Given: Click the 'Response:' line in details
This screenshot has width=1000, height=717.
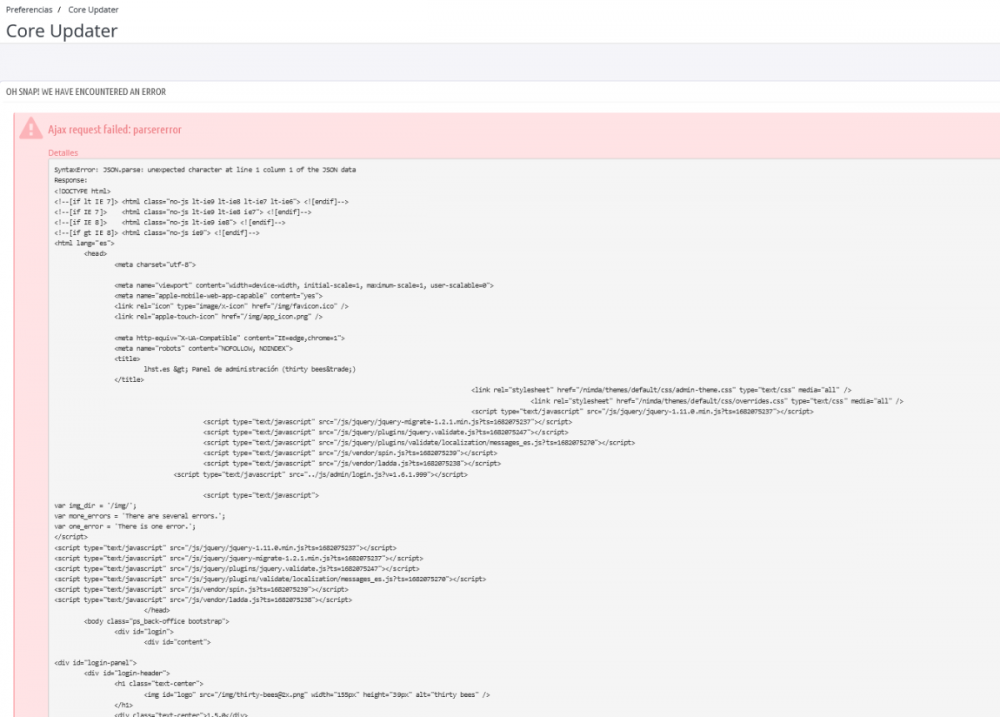Looking at the screenshot, I should click(71, 180).
